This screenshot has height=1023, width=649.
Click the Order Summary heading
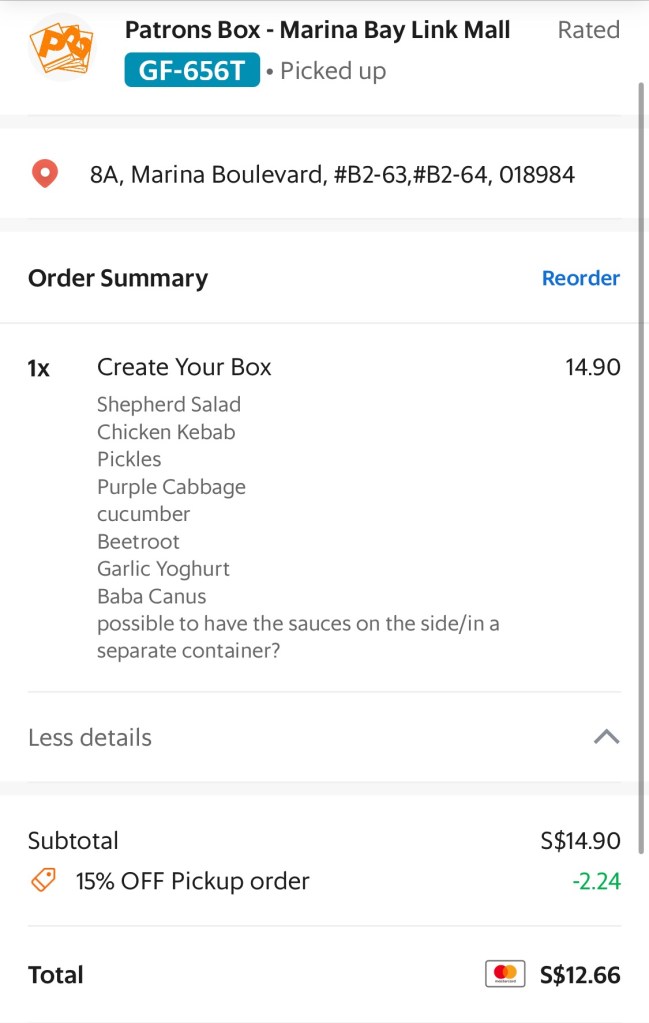tap(118, 278)
